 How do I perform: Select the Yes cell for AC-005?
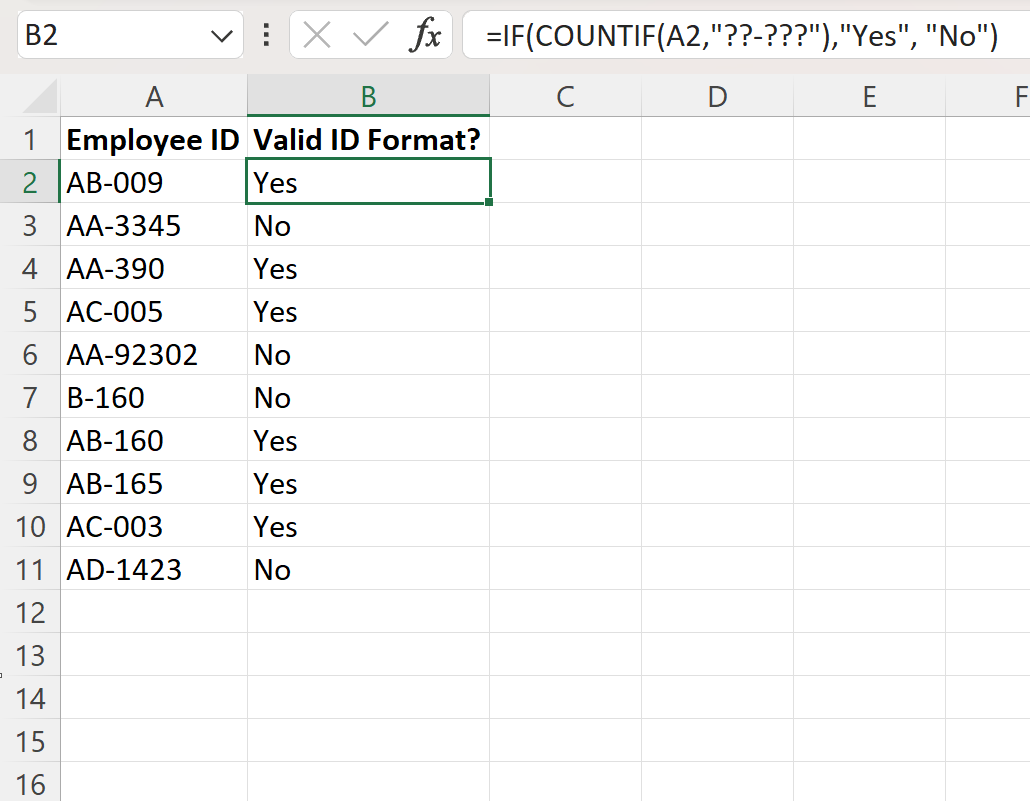(x=369, y=311)
